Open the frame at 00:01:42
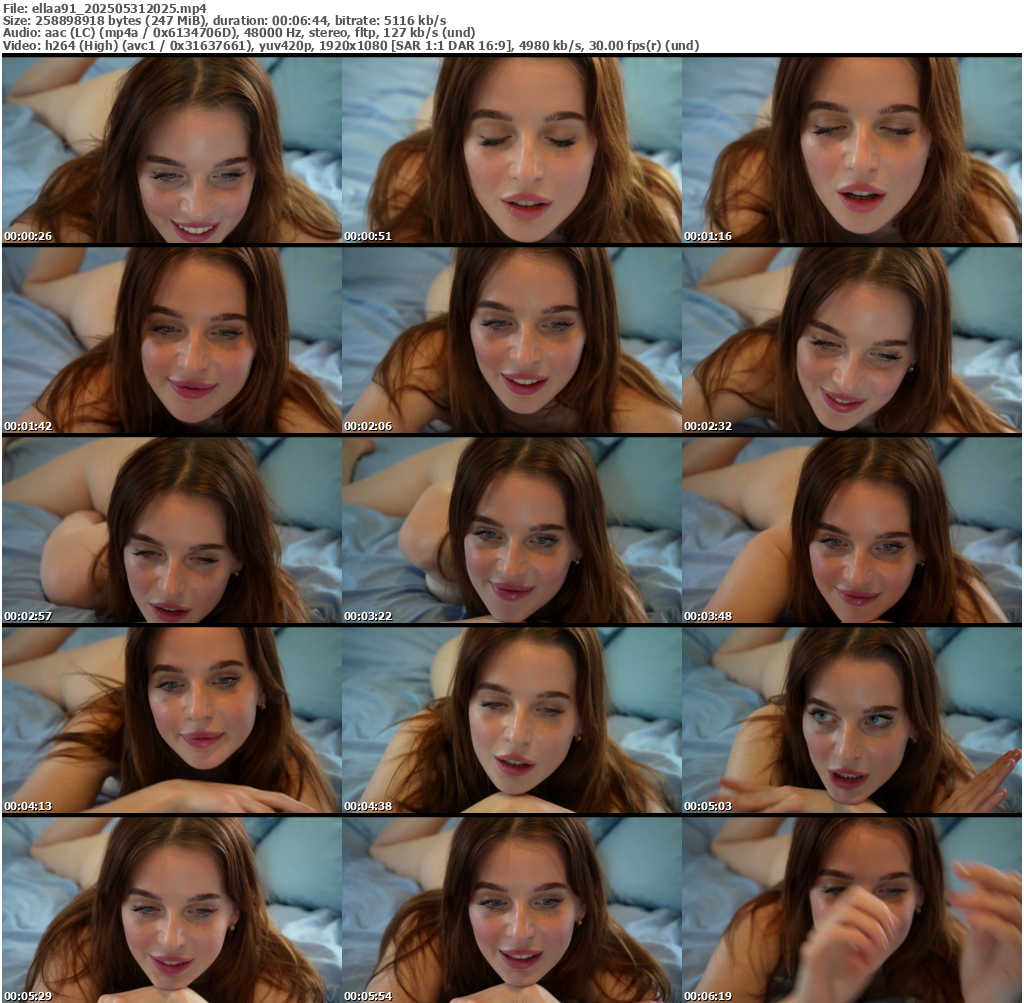Viewport: 1024px width, 1003px height. coord(172,340)
